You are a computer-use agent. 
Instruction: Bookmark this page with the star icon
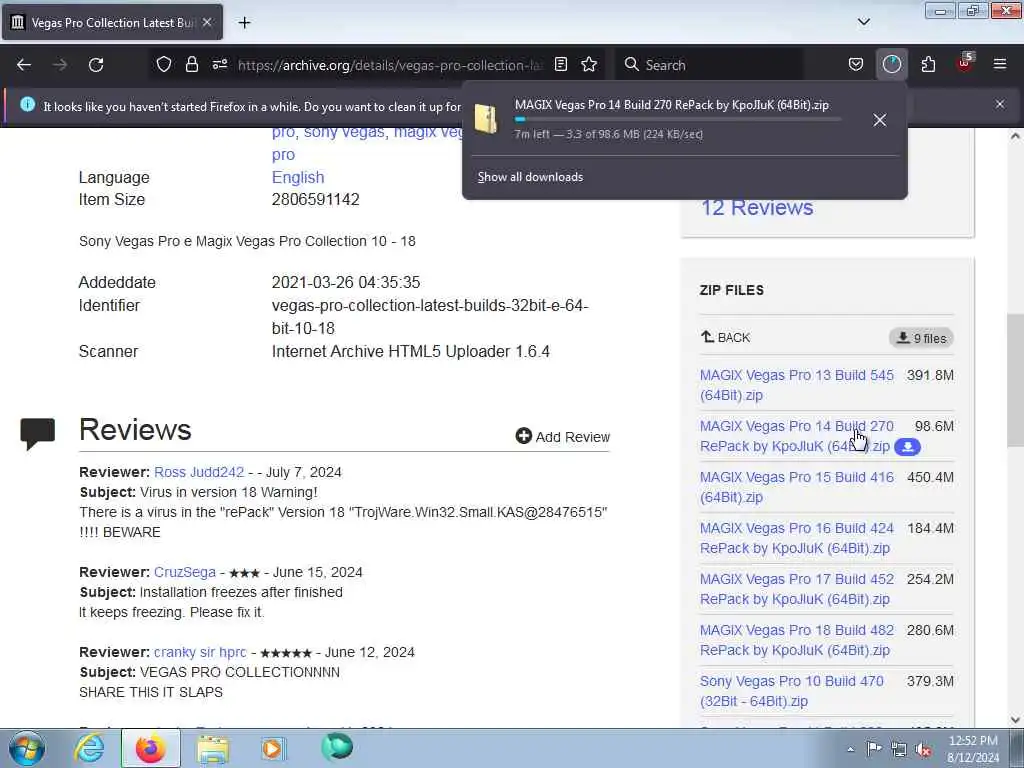click(589, 64)
